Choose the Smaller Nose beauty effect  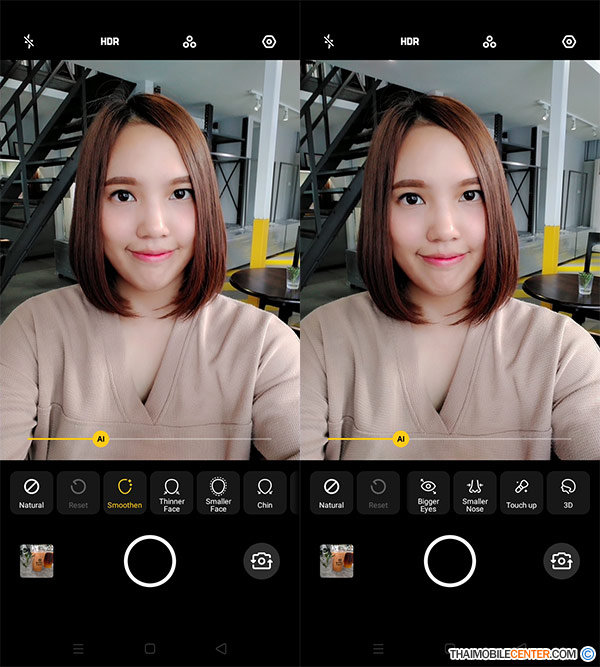click(475, 492)
